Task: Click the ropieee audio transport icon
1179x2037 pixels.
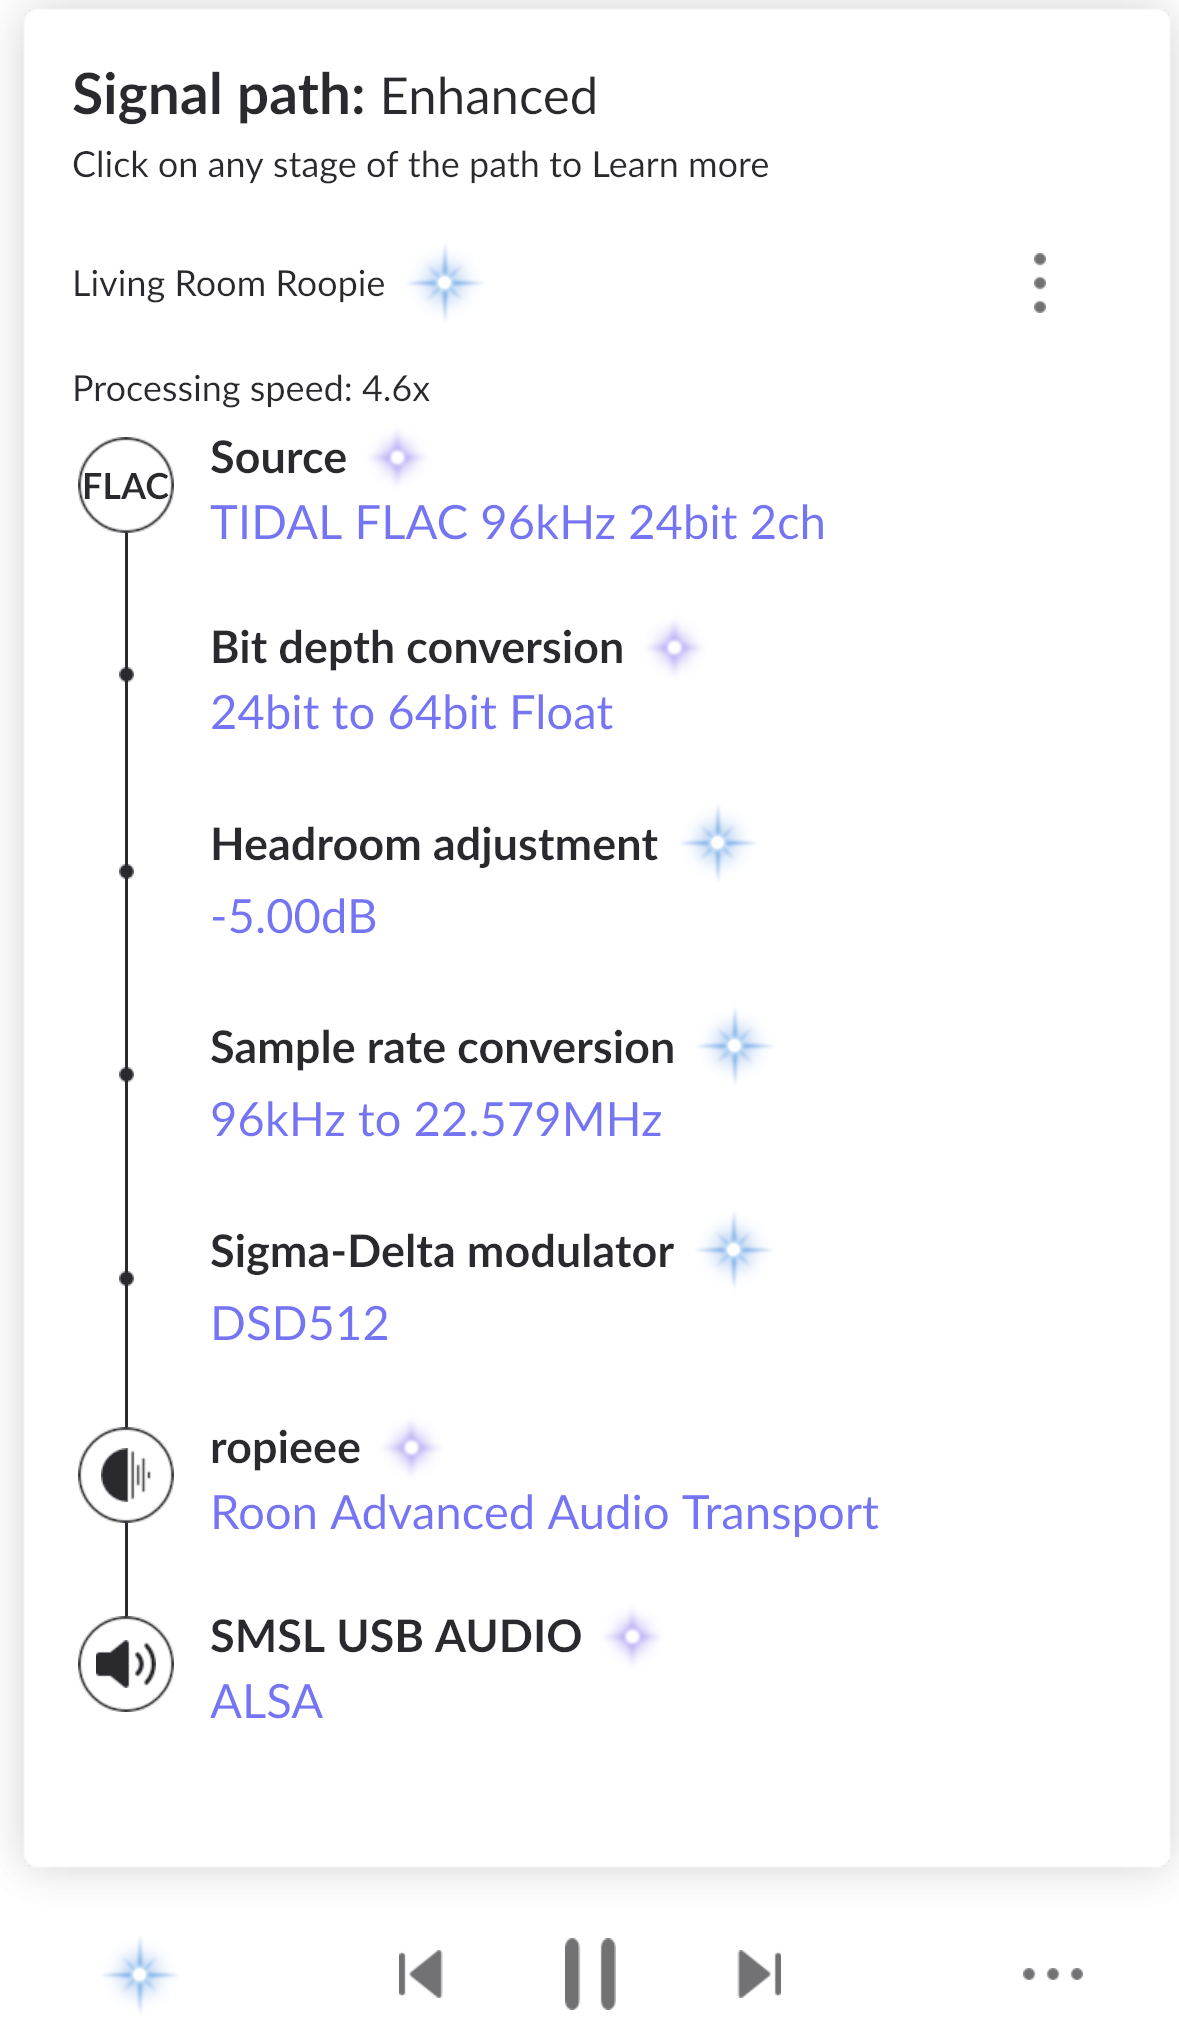Action: (126, 1475)
